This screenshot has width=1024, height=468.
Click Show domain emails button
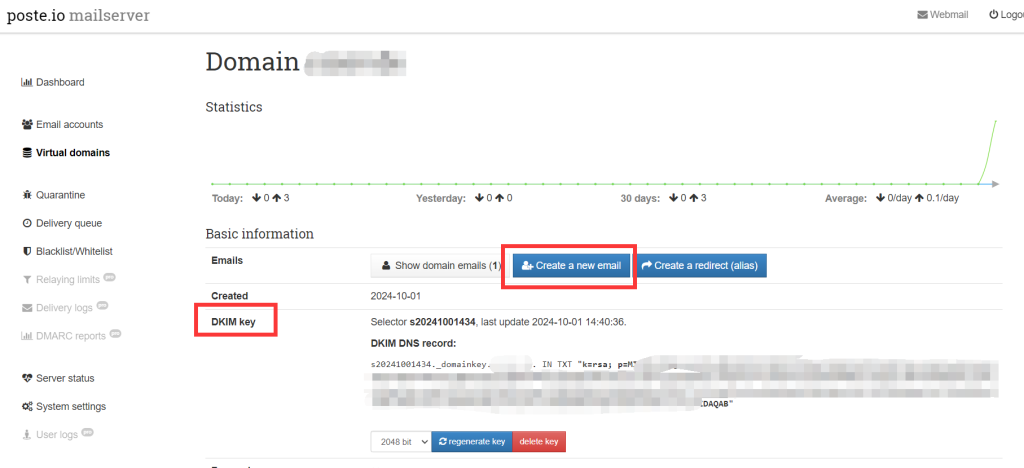pyautogui.click(x=440, y=266)
